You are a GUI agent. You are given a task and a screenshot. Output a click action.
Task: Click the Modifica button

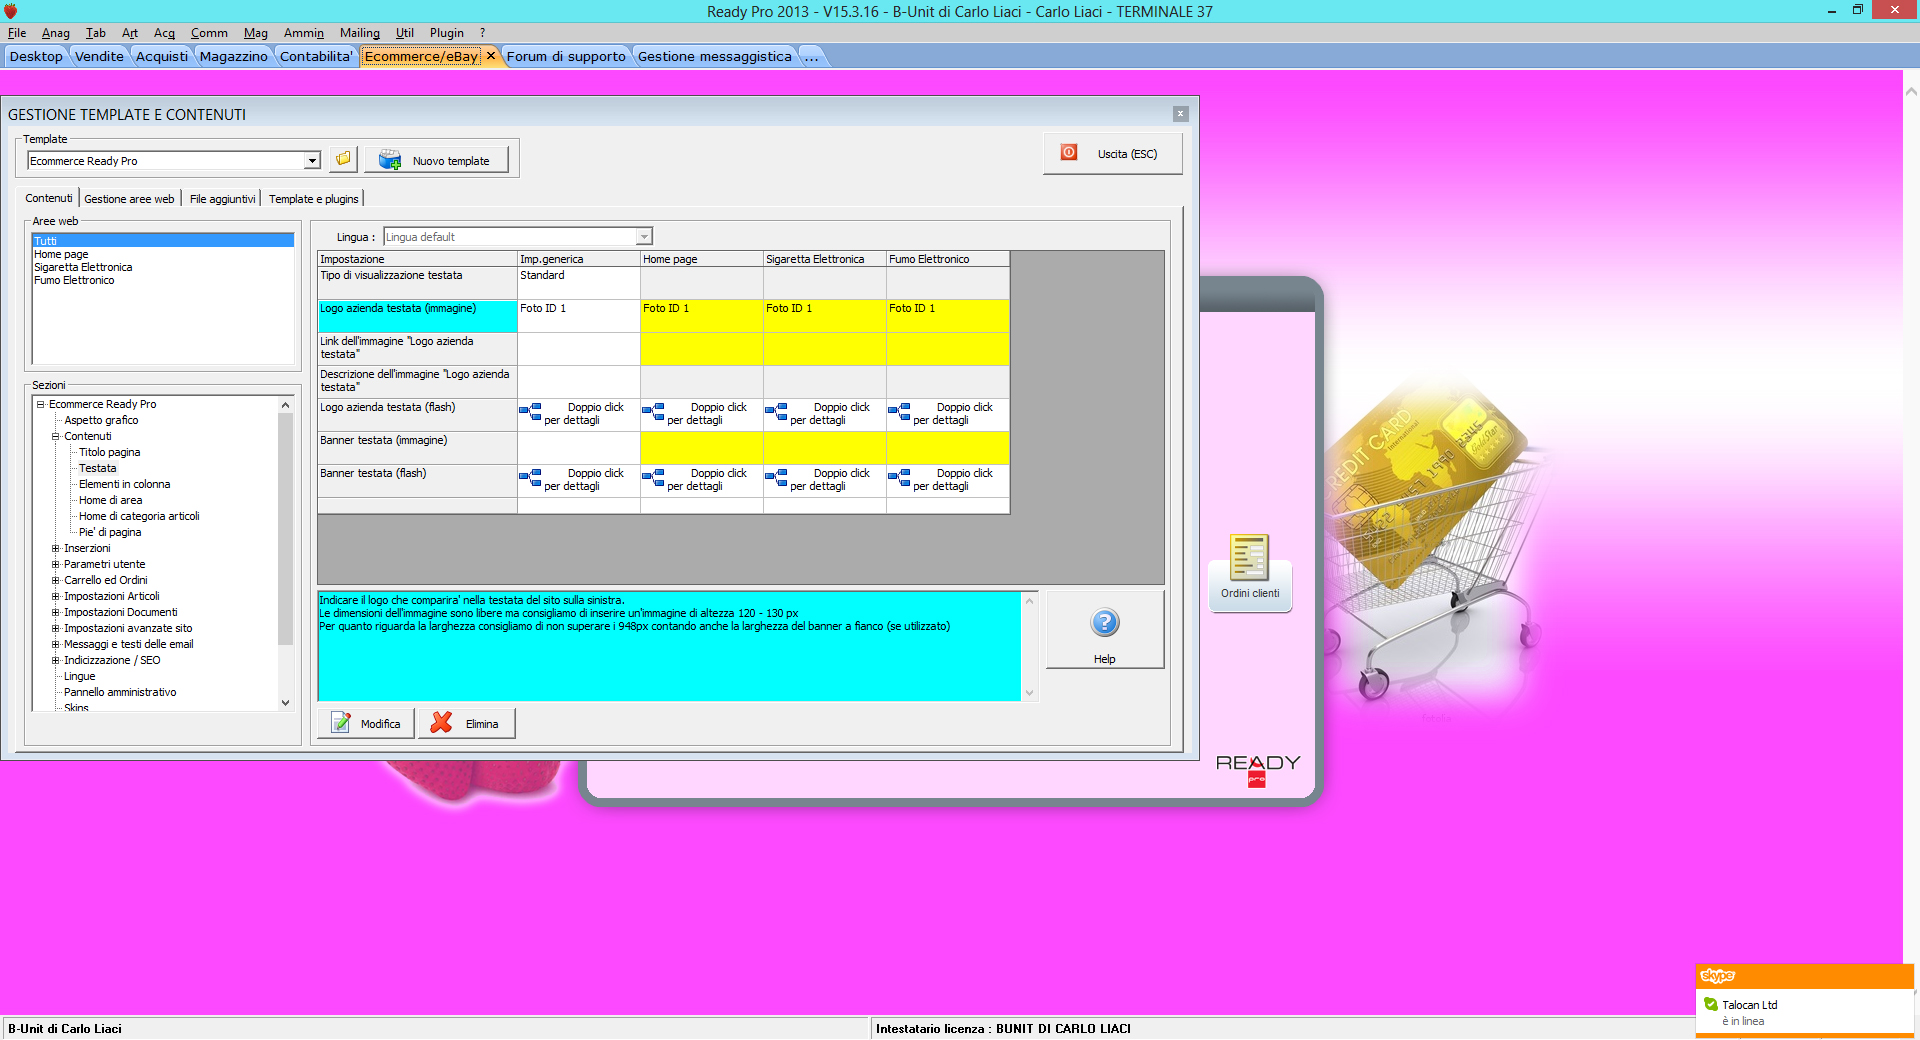[366, 723]
